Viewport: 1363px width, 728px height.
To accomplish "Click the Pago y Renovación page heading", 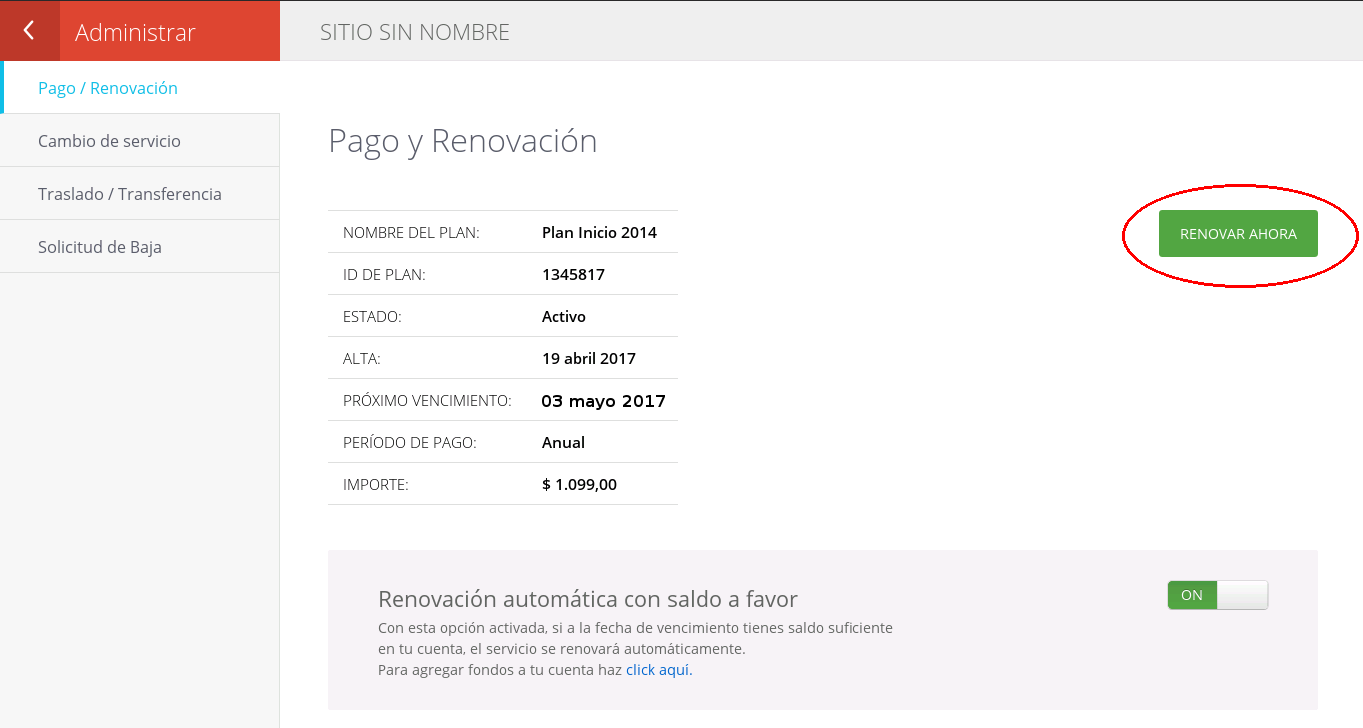I will pyautogui.click(x=463, y=141).
